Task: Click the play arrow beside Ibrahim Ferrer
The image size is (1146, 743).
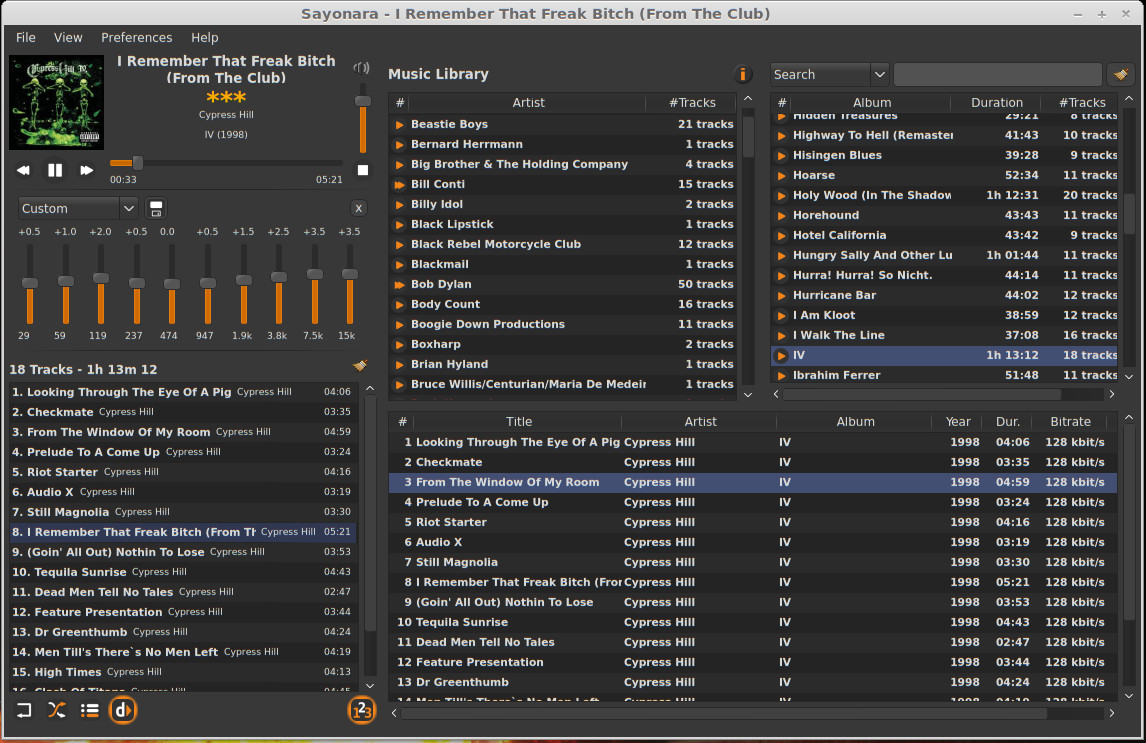Action: pos(781,376)
